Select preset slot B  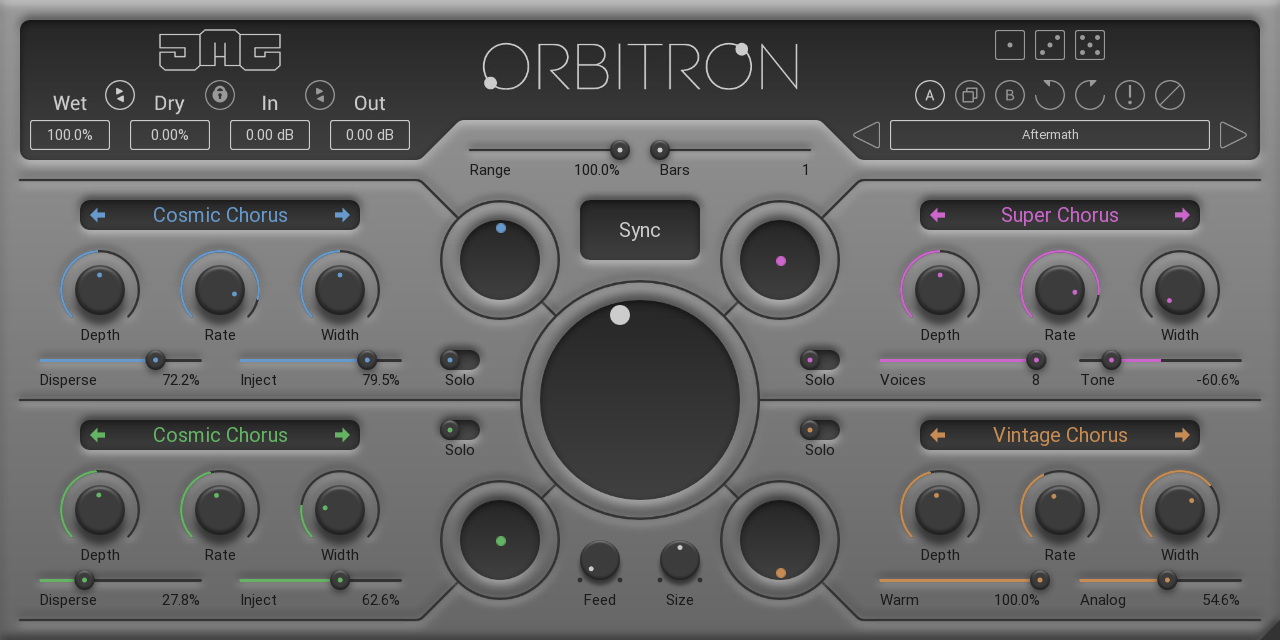point(1009,95)
